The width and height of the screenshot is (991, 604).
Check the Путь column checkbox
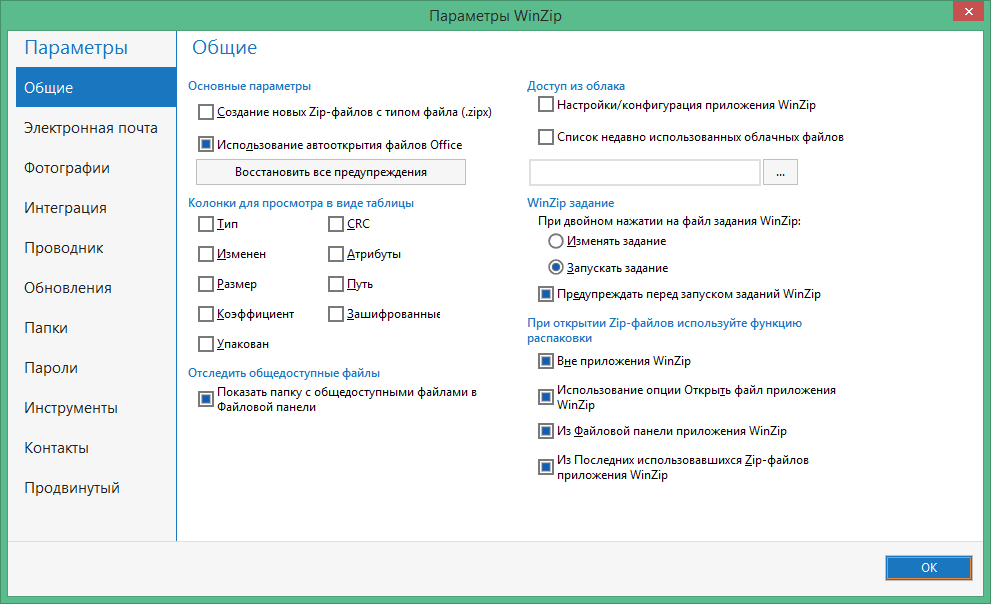pyautogui.click(x=336, y=284)
